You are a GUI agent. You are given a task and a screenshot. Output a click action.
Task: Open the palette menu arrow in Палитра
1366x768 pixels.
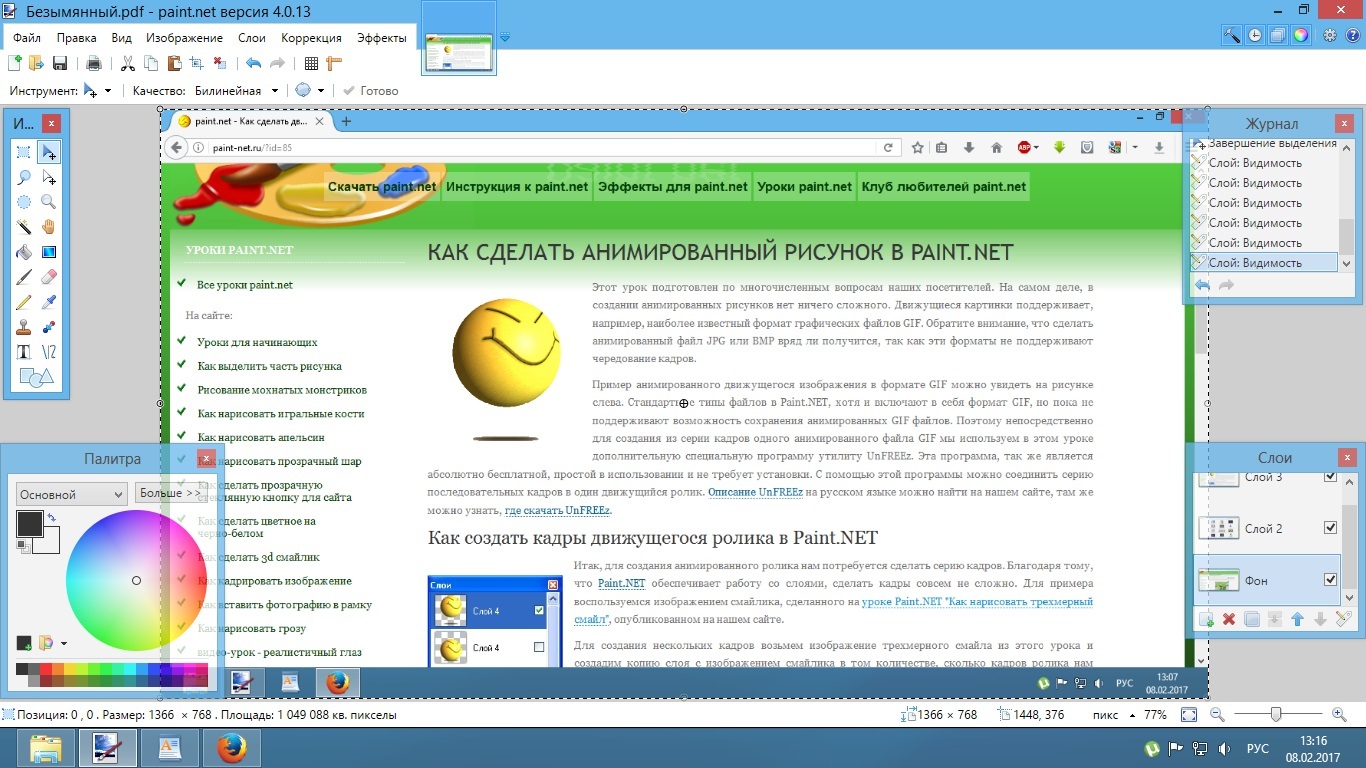click(x=64, y=643)
